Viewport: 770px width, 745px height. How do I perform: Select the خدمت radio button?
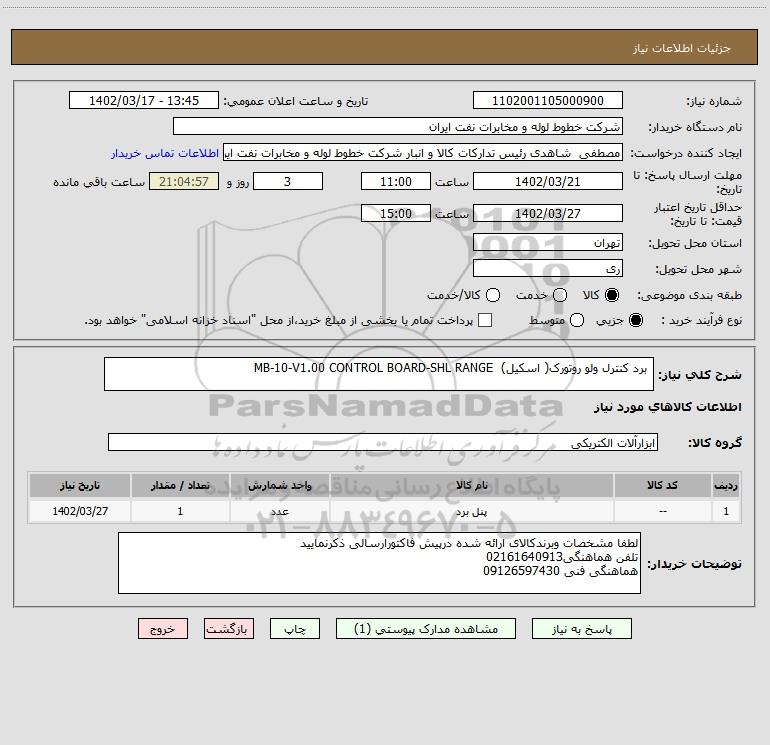560,295
